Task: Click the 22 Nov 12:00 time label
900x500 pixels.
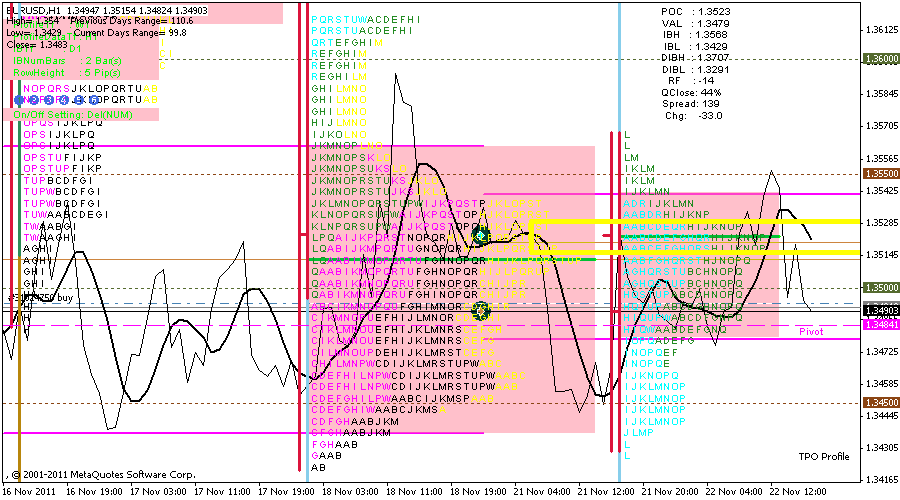Action: point(797,491)
